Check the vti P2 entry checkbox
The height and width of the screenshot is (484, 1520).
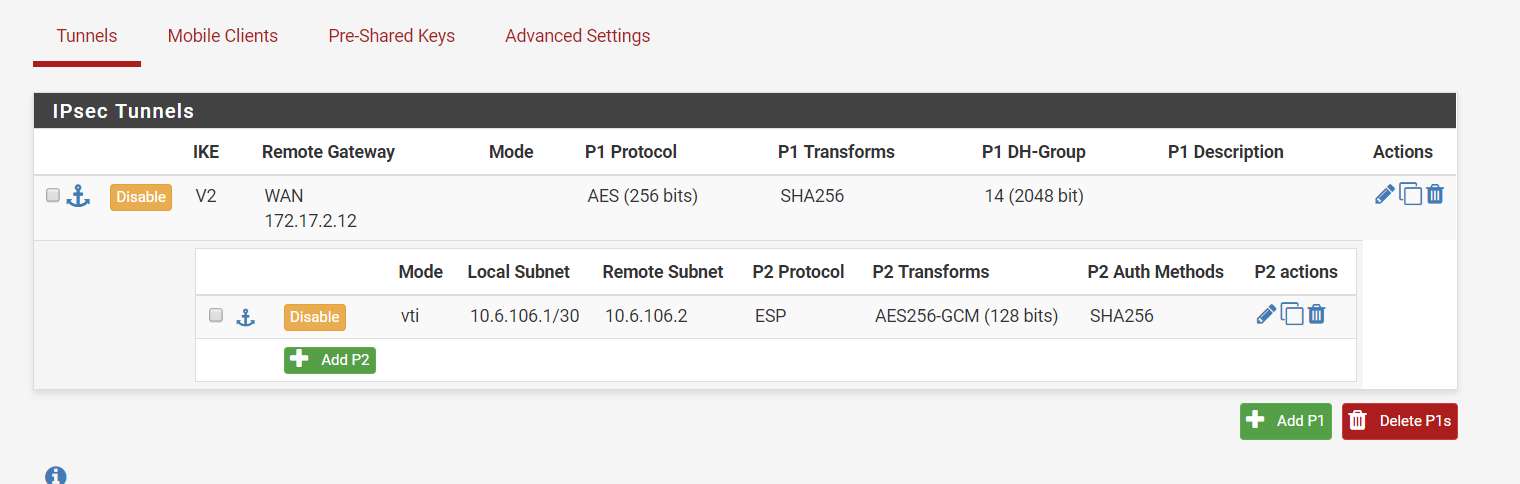pyautogui.click(x=215, y=315)
